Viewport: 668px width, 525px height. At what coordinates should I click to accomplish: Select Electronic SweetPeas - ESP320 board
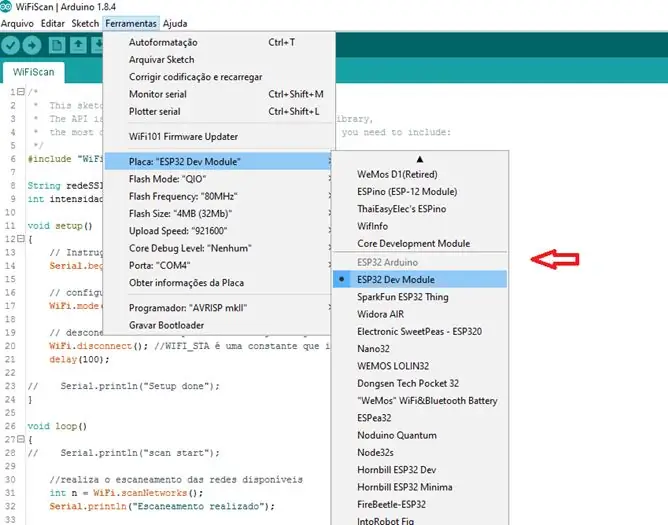click(x=420, y=332)
